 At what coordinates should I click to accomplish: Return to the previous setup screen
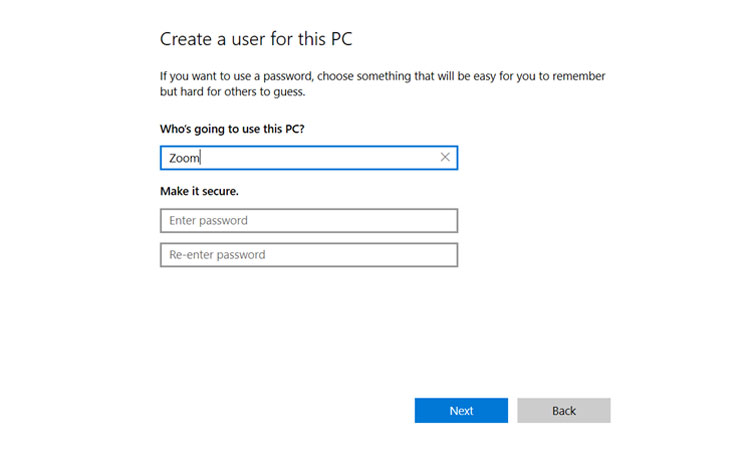pyautogui.click(x=563, y=411)
